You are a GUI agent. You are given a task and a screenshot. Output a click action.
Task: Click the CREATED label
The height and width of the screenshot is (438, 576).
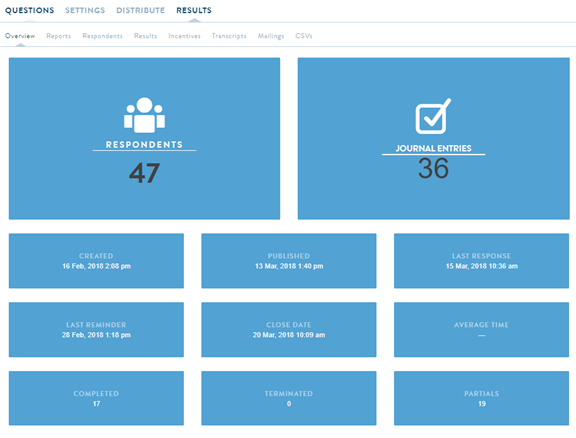[x=96, y=256]
